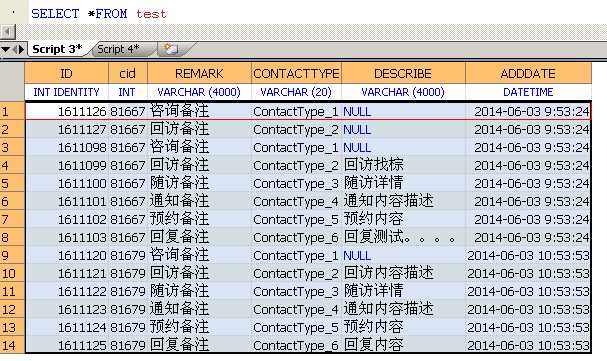Click the SELECT keyword in editor

(55, 14)
